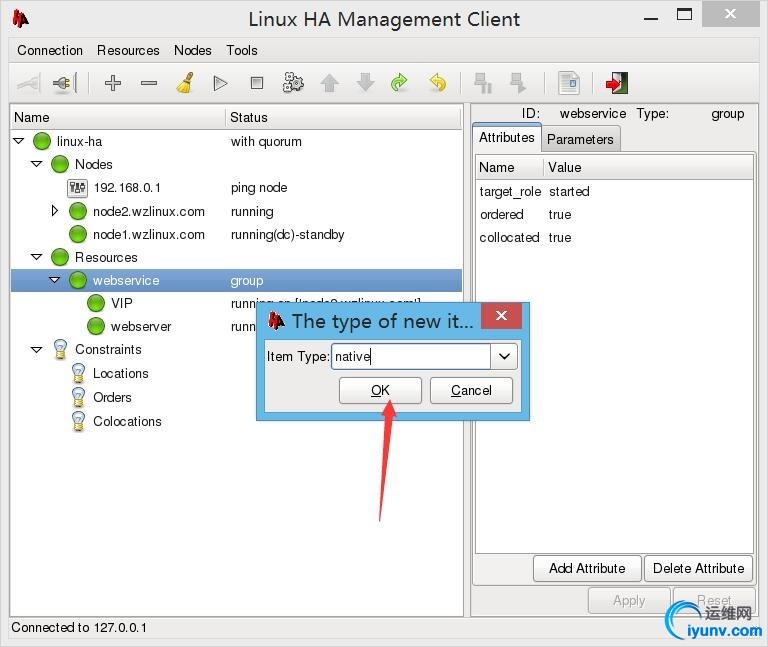Click the Colocations lightbulb icon
The width and height of the screenshot is (768, 647).
point(78,421)
